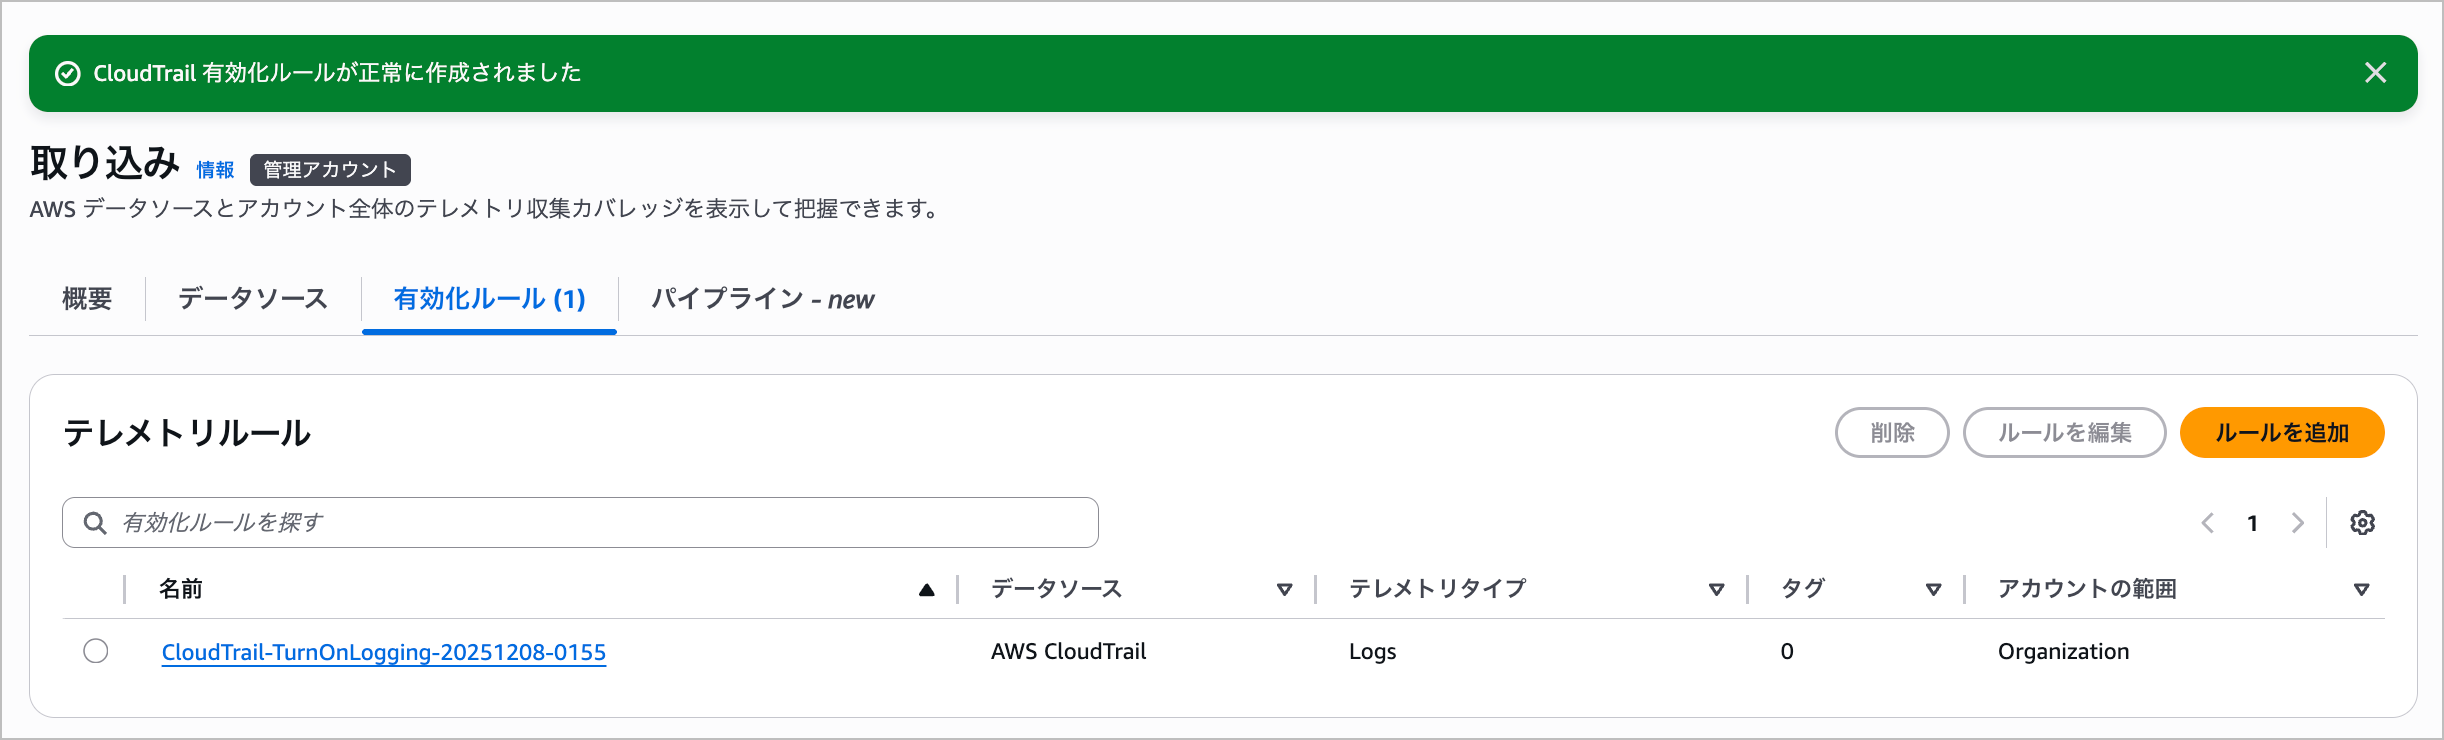Viewport: 2444px width, 740px height.
Task: Sort by タグ column arrow
Action: tap(1933, 590)
